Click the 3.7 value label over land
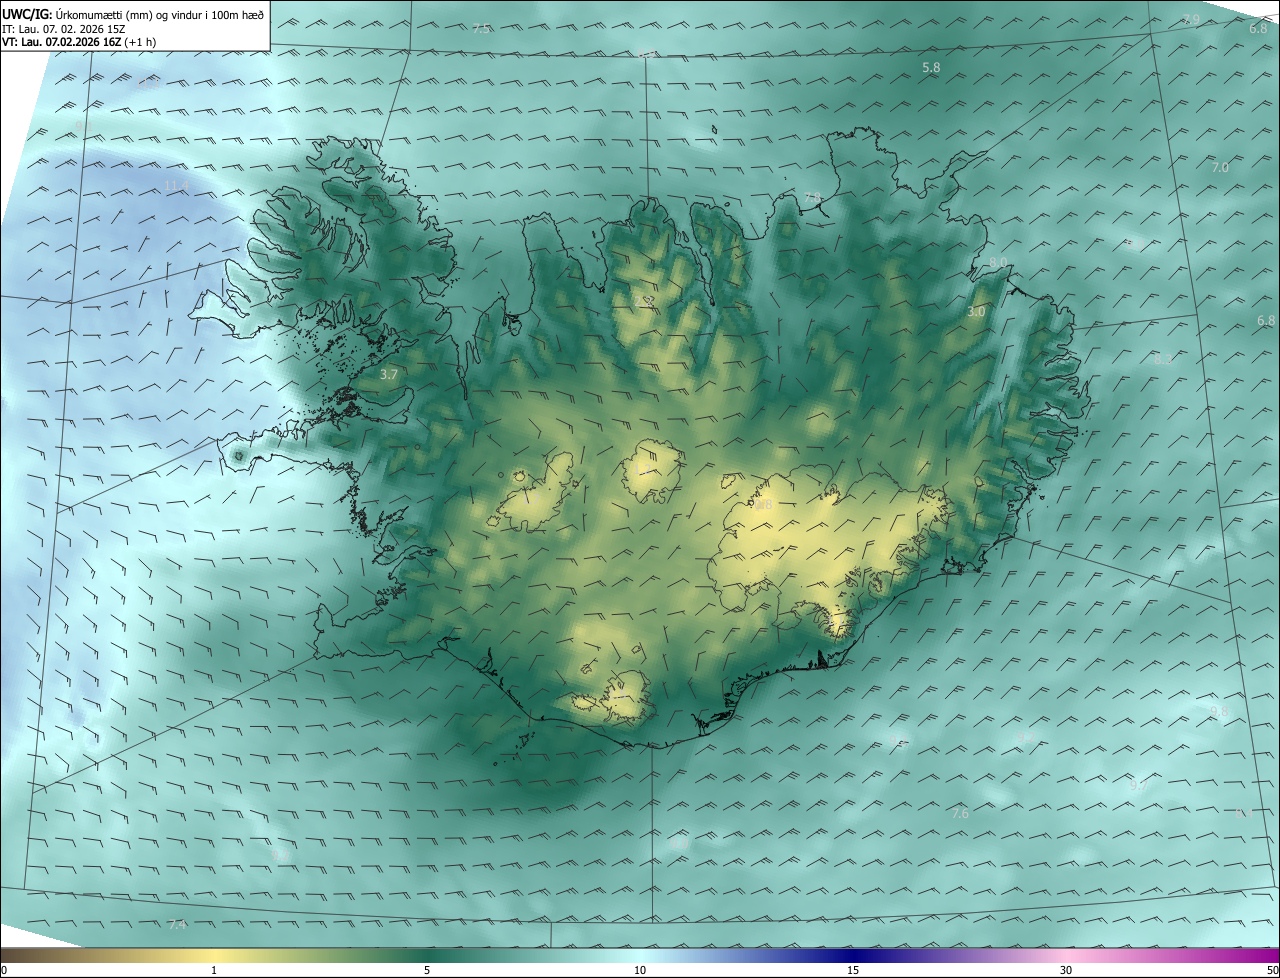1280x978 pixels. pyautogui.click(x=389, y=374)
